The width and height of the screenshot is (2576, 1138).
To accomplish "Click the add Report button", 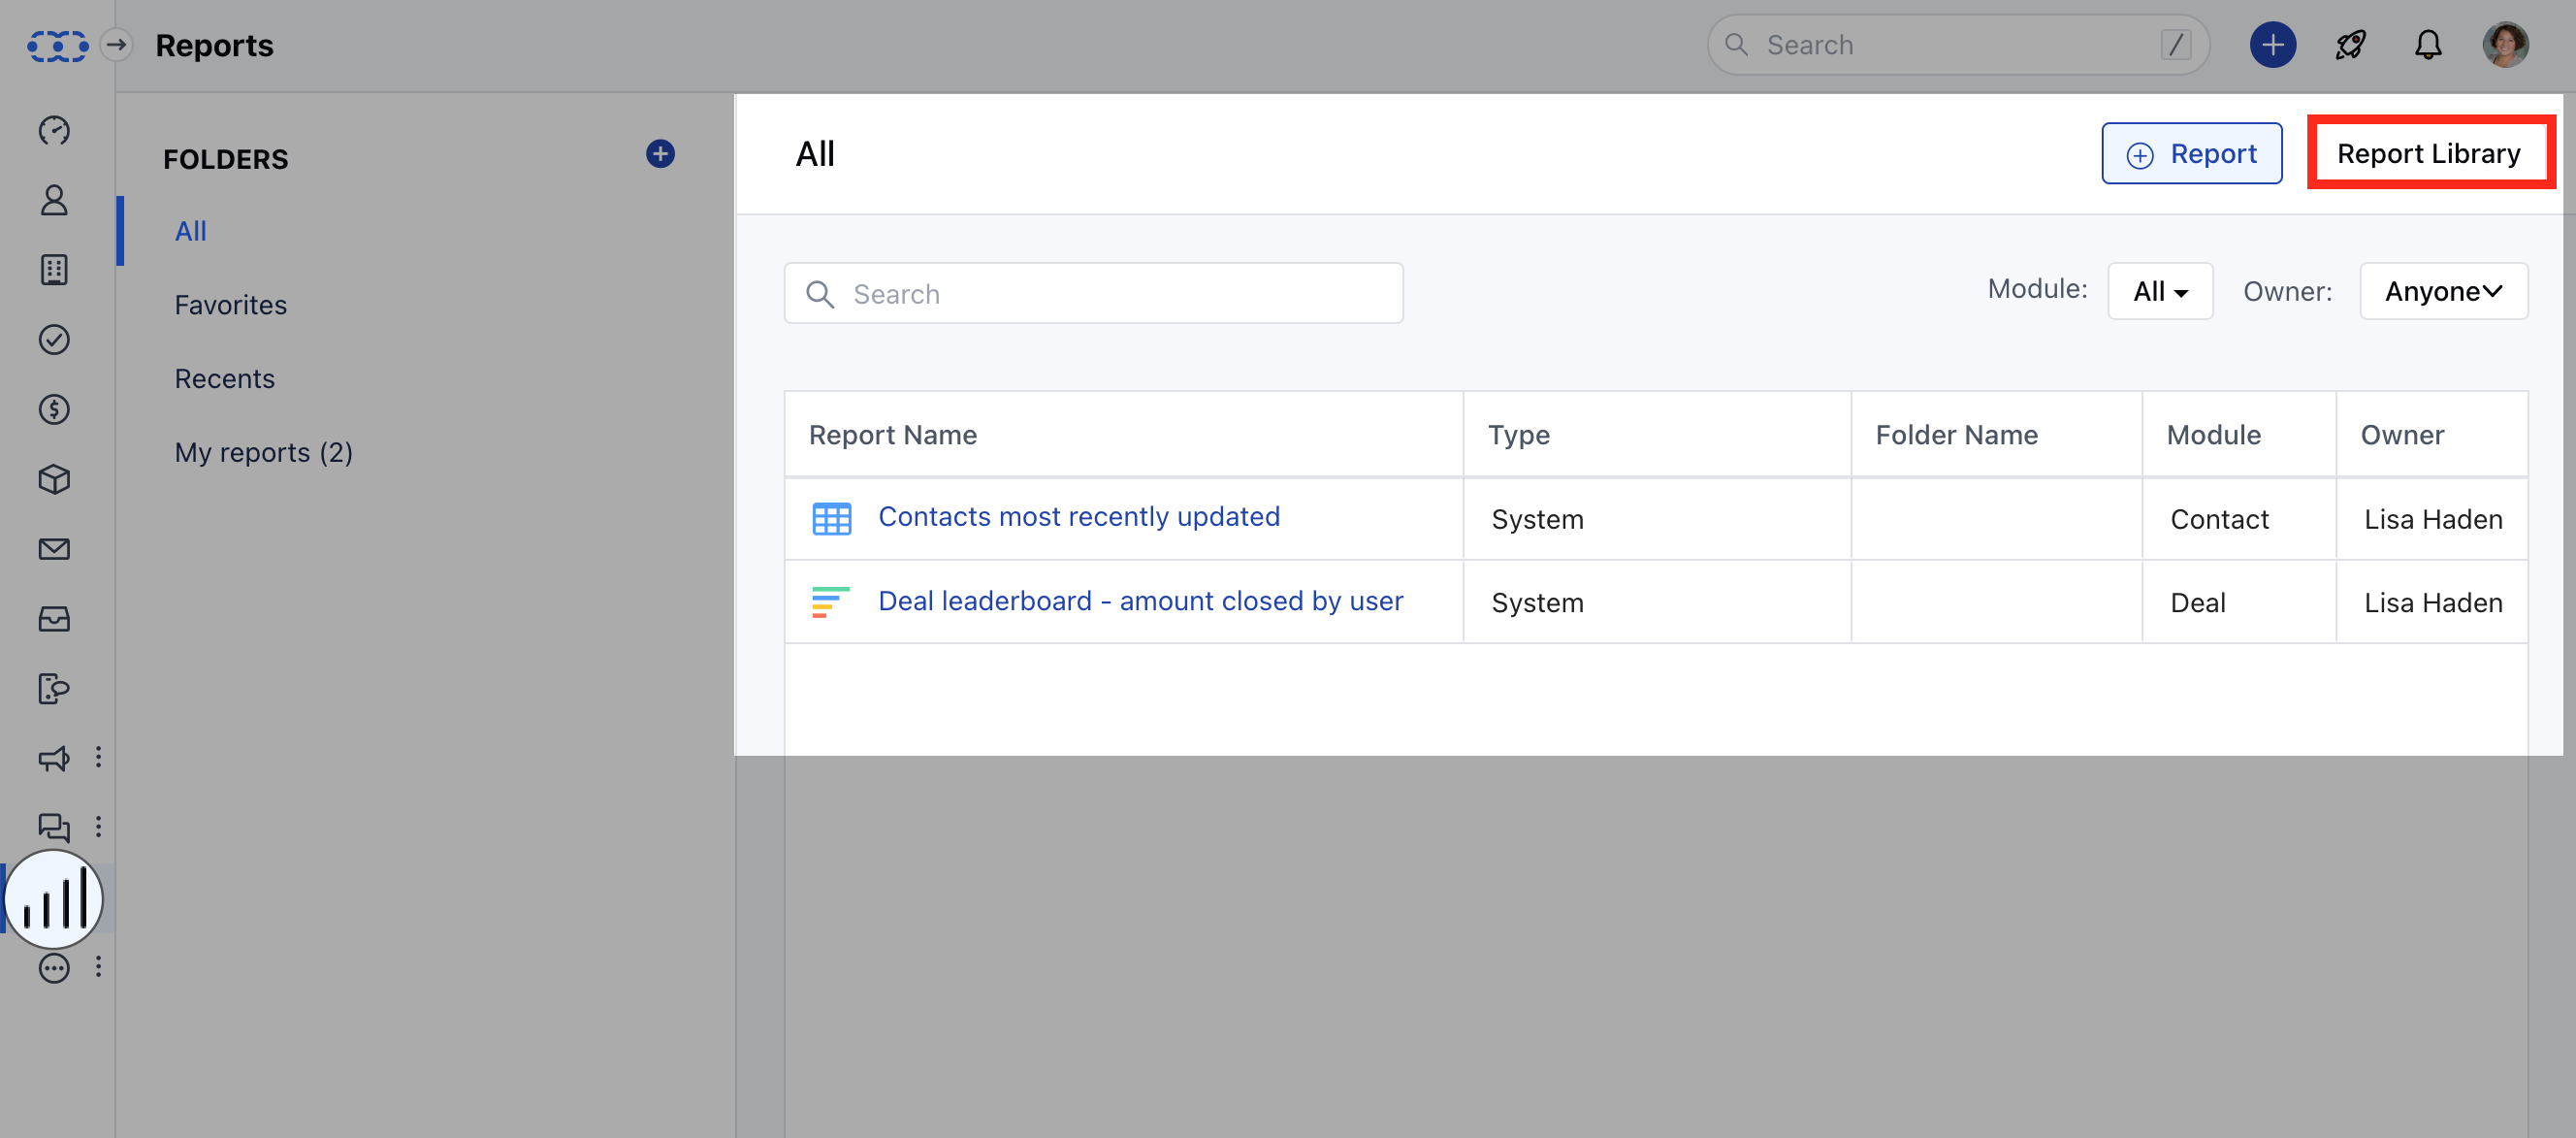I will click(2191, 154).
